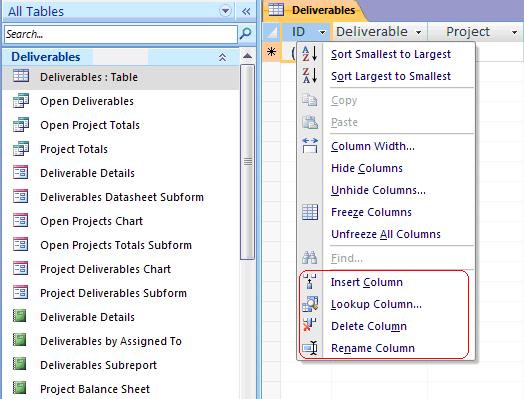
Task: Click the Deliverables group header
Action: (121, 57)
